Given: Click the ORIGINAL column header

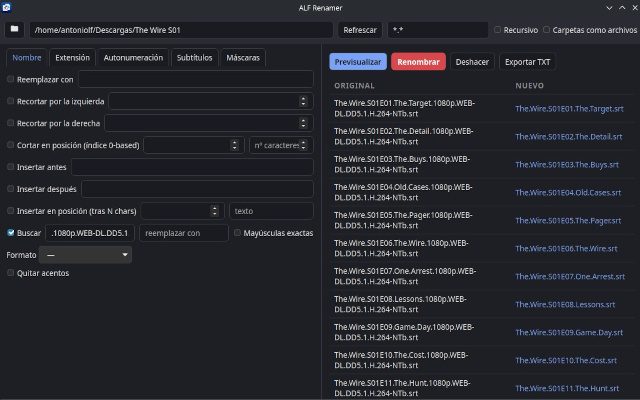Looking at the screenshot, I should coord(354,86).
